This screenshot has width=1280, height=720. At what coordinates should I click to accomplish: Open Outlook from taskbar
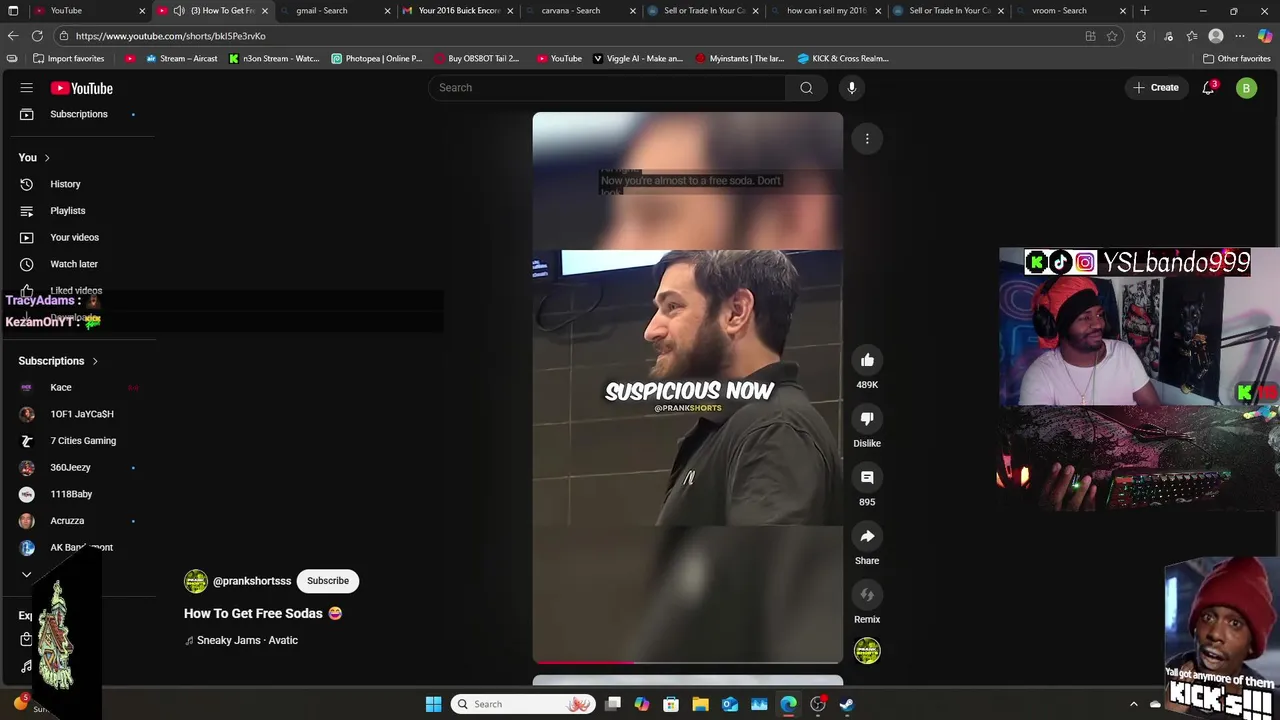730,704
